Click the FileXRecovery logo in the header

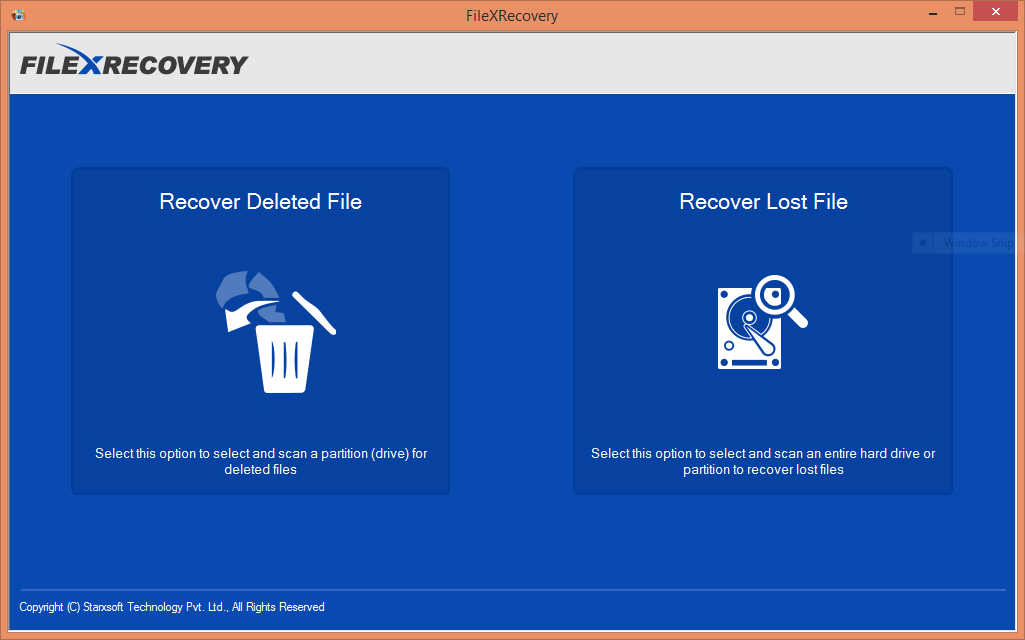[x=134, y=63]
